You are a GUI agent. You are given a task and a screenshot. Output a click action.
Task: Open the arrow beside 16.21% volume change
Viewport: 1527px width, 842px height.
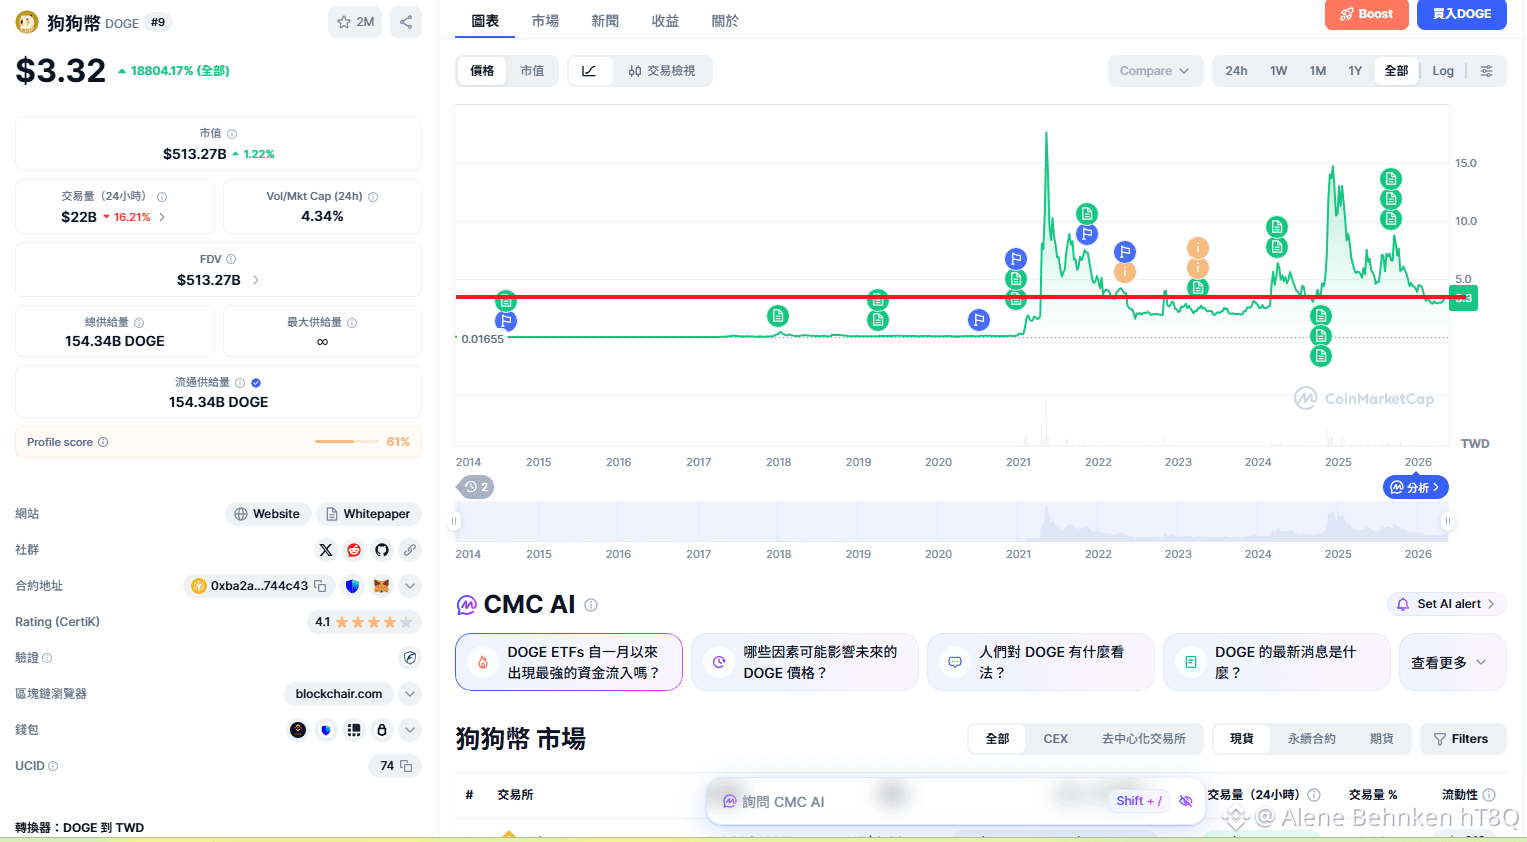[x=162, y=217]
